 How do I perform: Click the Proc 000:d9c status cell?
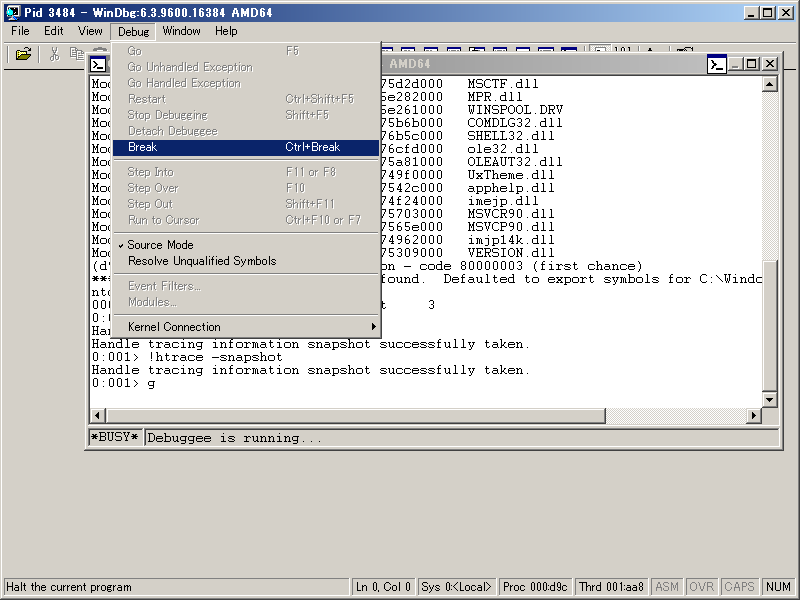(535, 587)
